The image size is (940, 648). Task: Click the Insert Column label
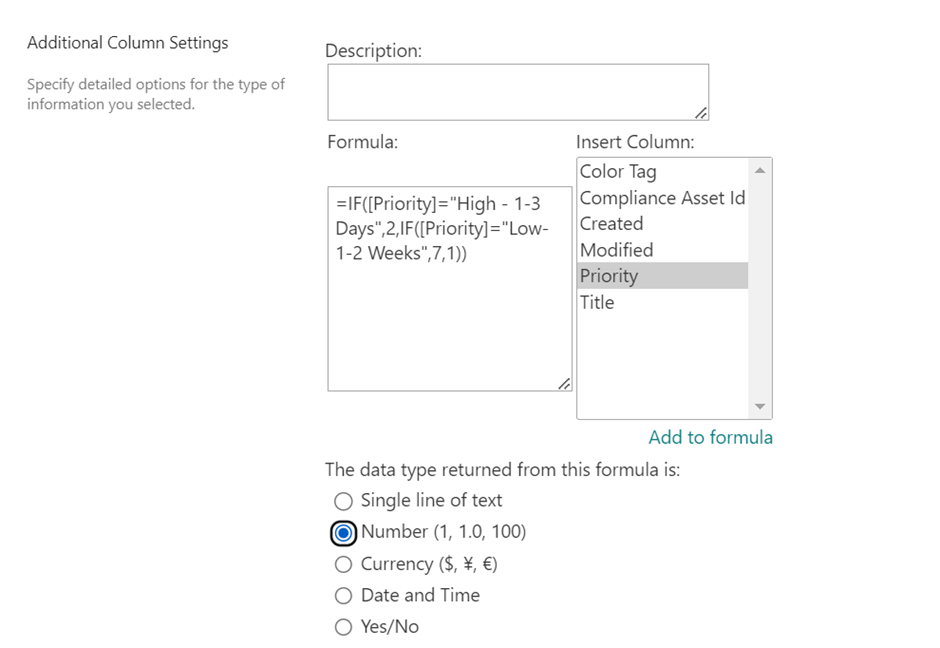pos(635,142)
